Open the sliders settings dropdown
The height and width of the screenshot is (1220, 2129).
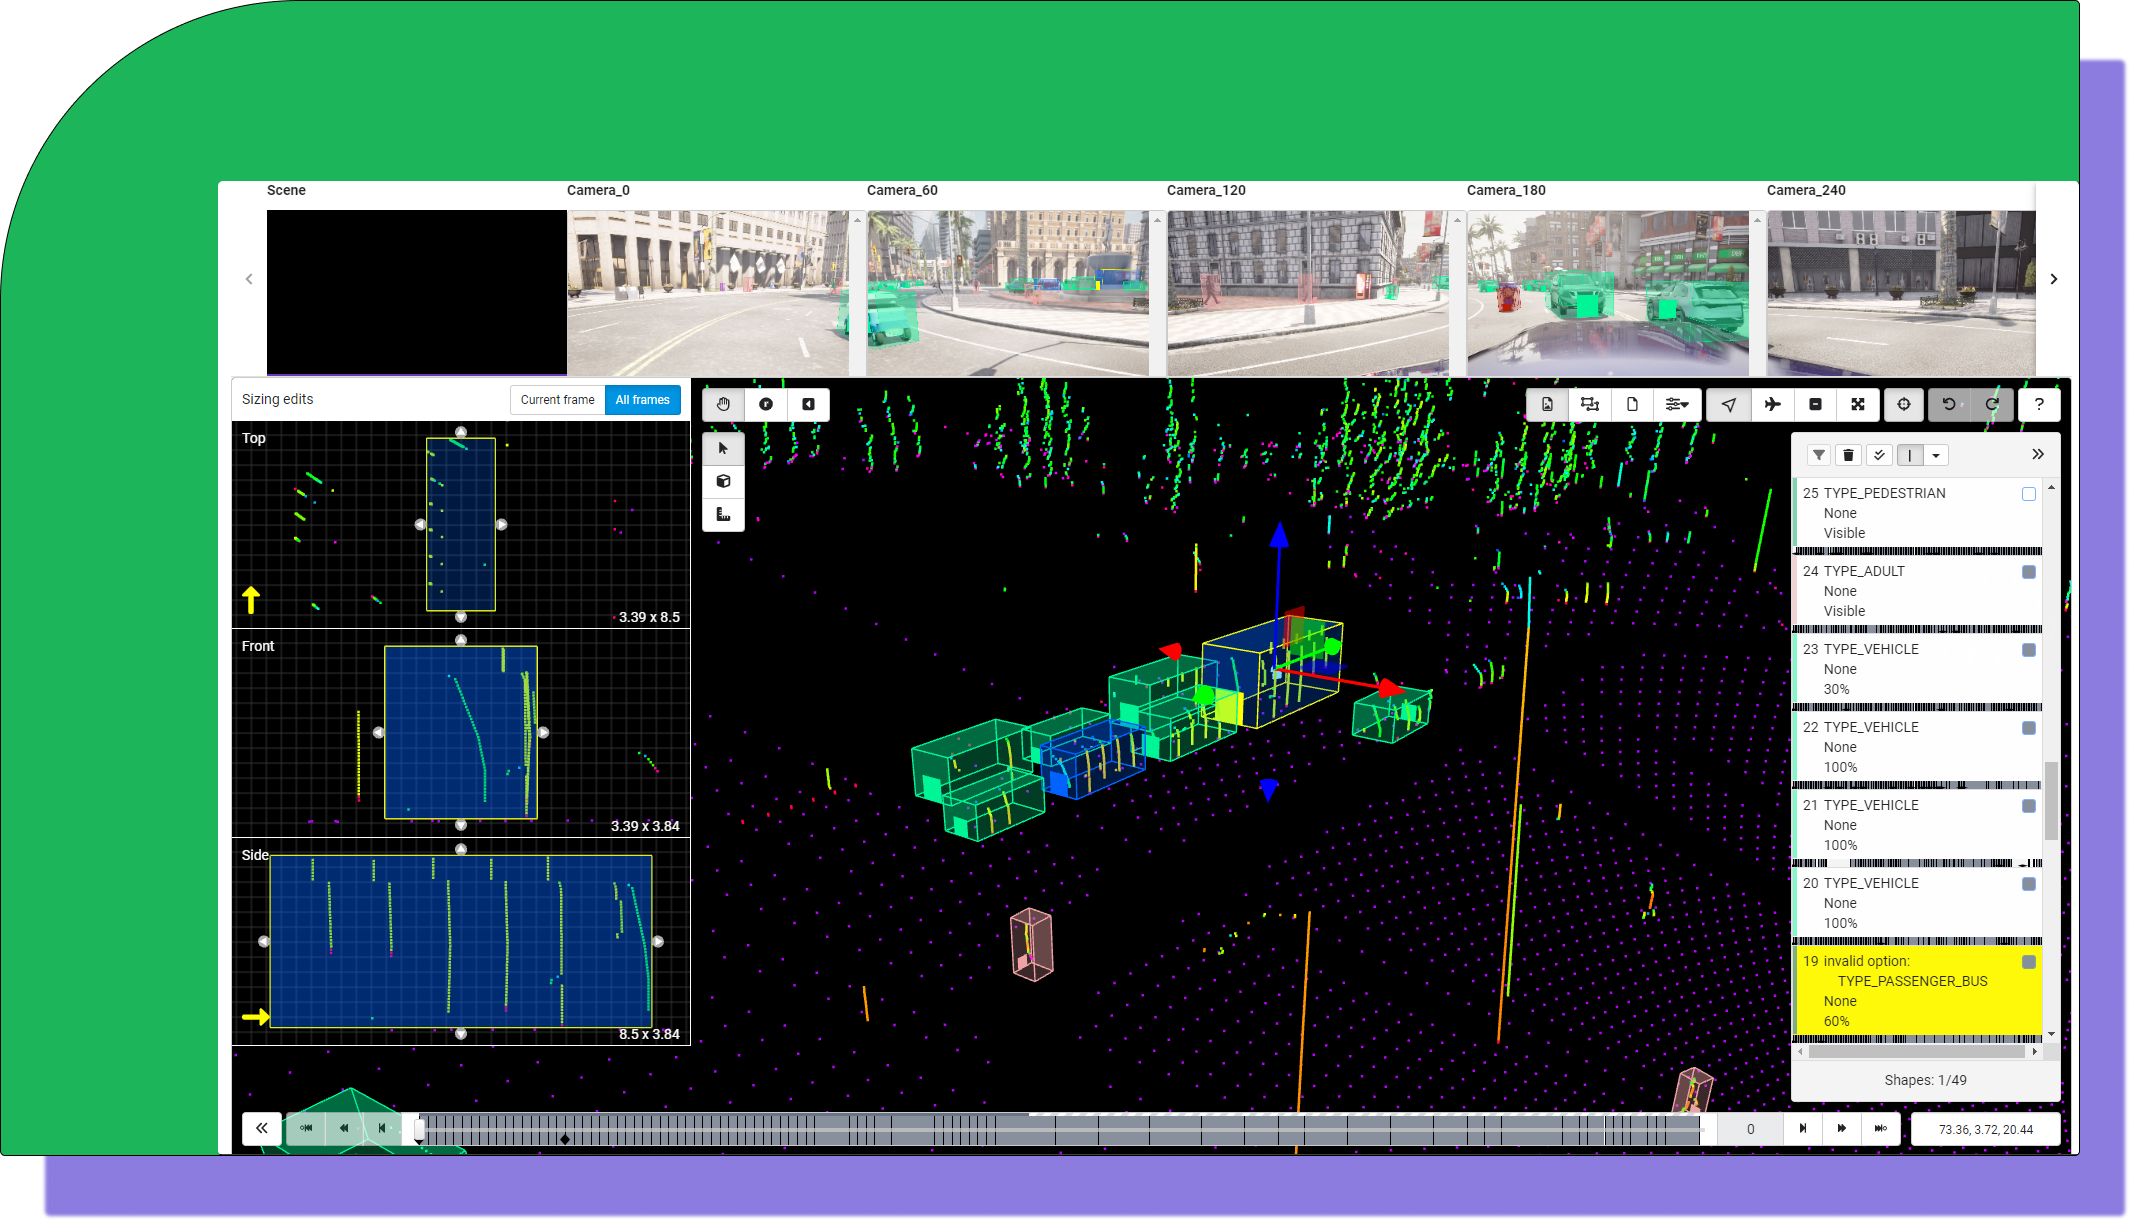1677,404
